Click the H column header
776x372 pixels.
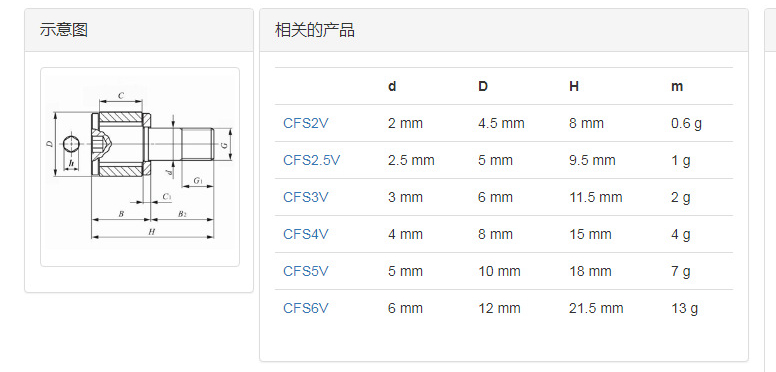coord(574,87)
